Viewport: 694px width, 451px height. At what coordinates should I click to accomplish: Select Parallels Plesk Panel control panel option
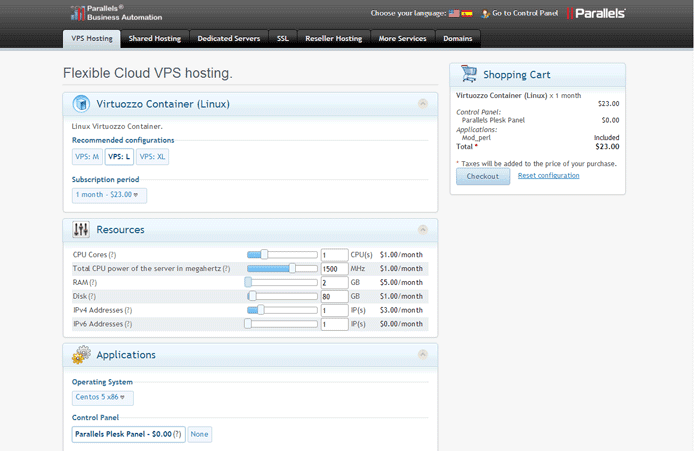coord(128,434)
